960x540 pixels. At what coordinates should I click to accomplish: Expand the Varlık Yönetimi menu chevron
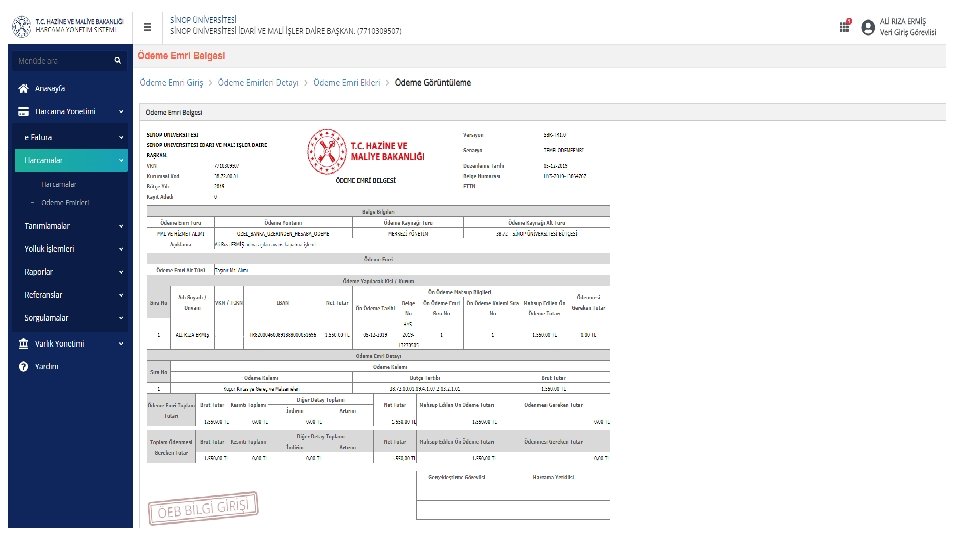click(x=121, y=343)
